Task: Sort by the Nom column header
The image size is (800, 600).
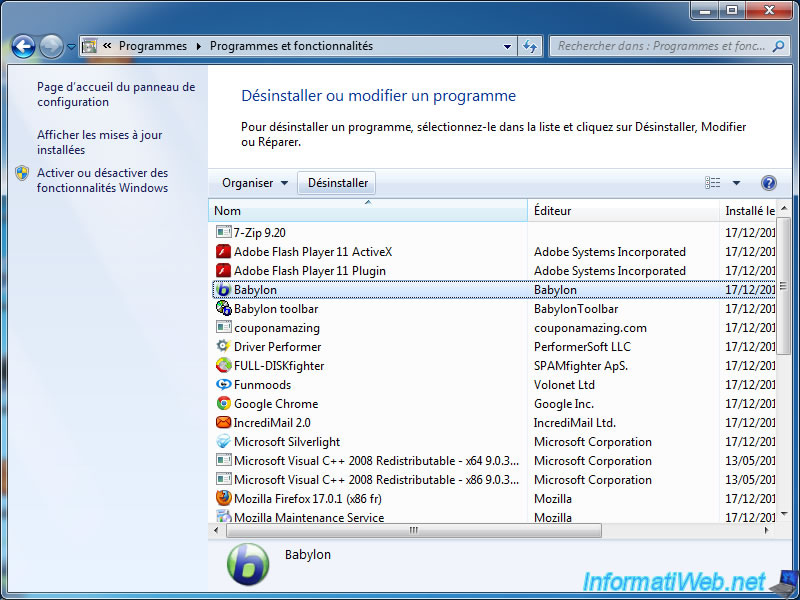Action: tap(367, 211)
